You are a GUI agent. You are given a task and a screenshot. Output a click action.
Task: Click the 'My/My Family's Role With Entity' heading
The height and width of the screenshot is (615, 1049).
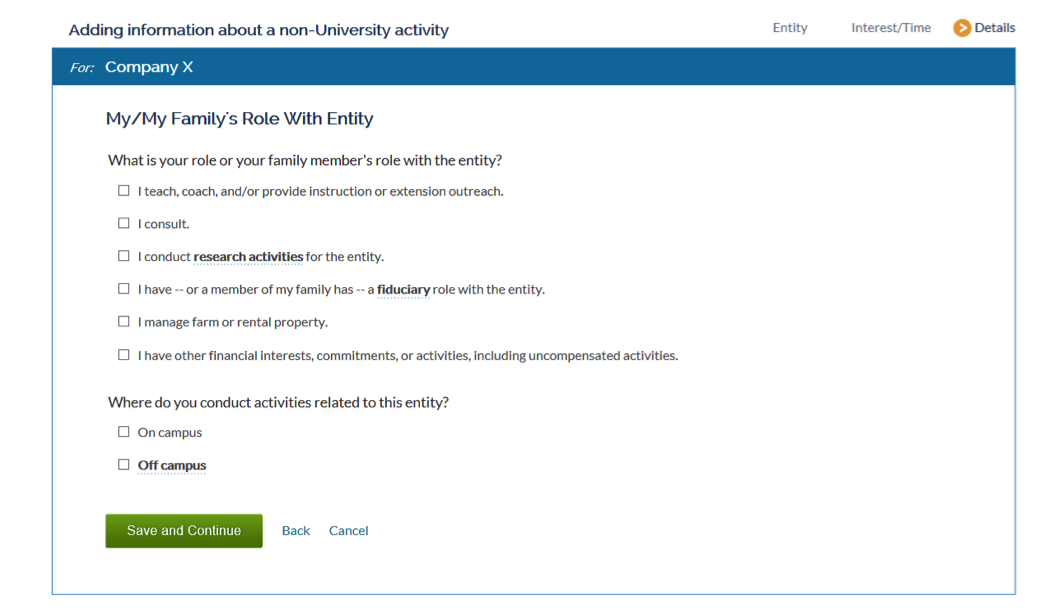pyautogui.click(x=240, y=118)
